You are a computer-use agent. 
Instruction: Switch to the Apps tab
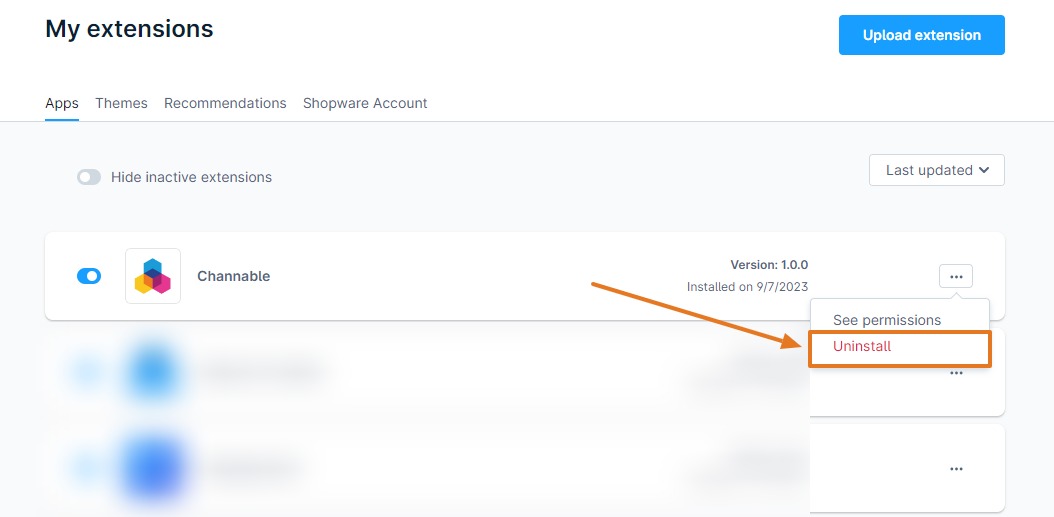[x=62, y=103]
